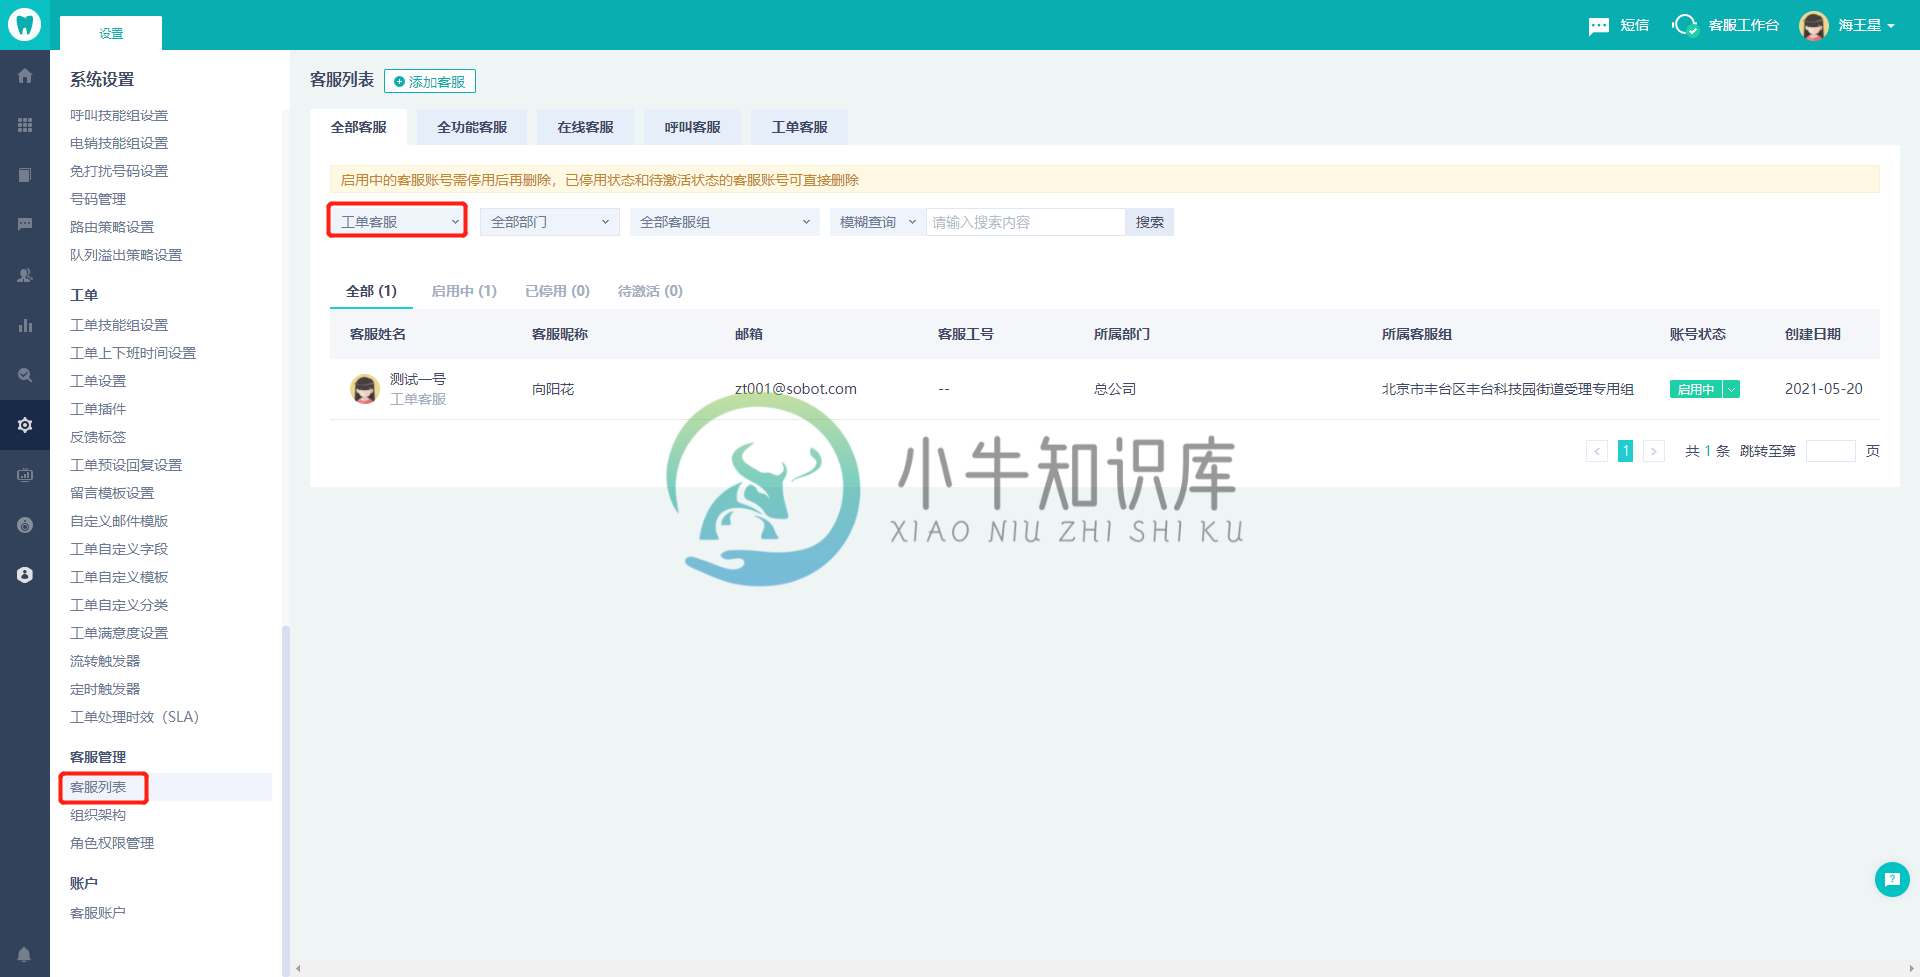This screenshot has width=1920, height=977.
Task: Open 队列溢出策略设置 menu item
Action: pos(126,255)
